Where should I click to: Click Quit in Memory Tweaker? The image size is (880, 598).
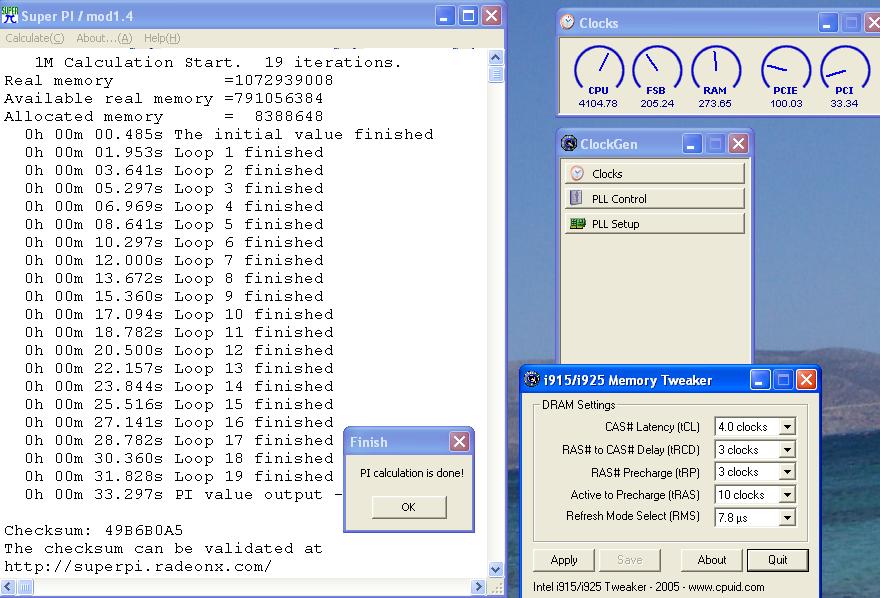[778, 560]
